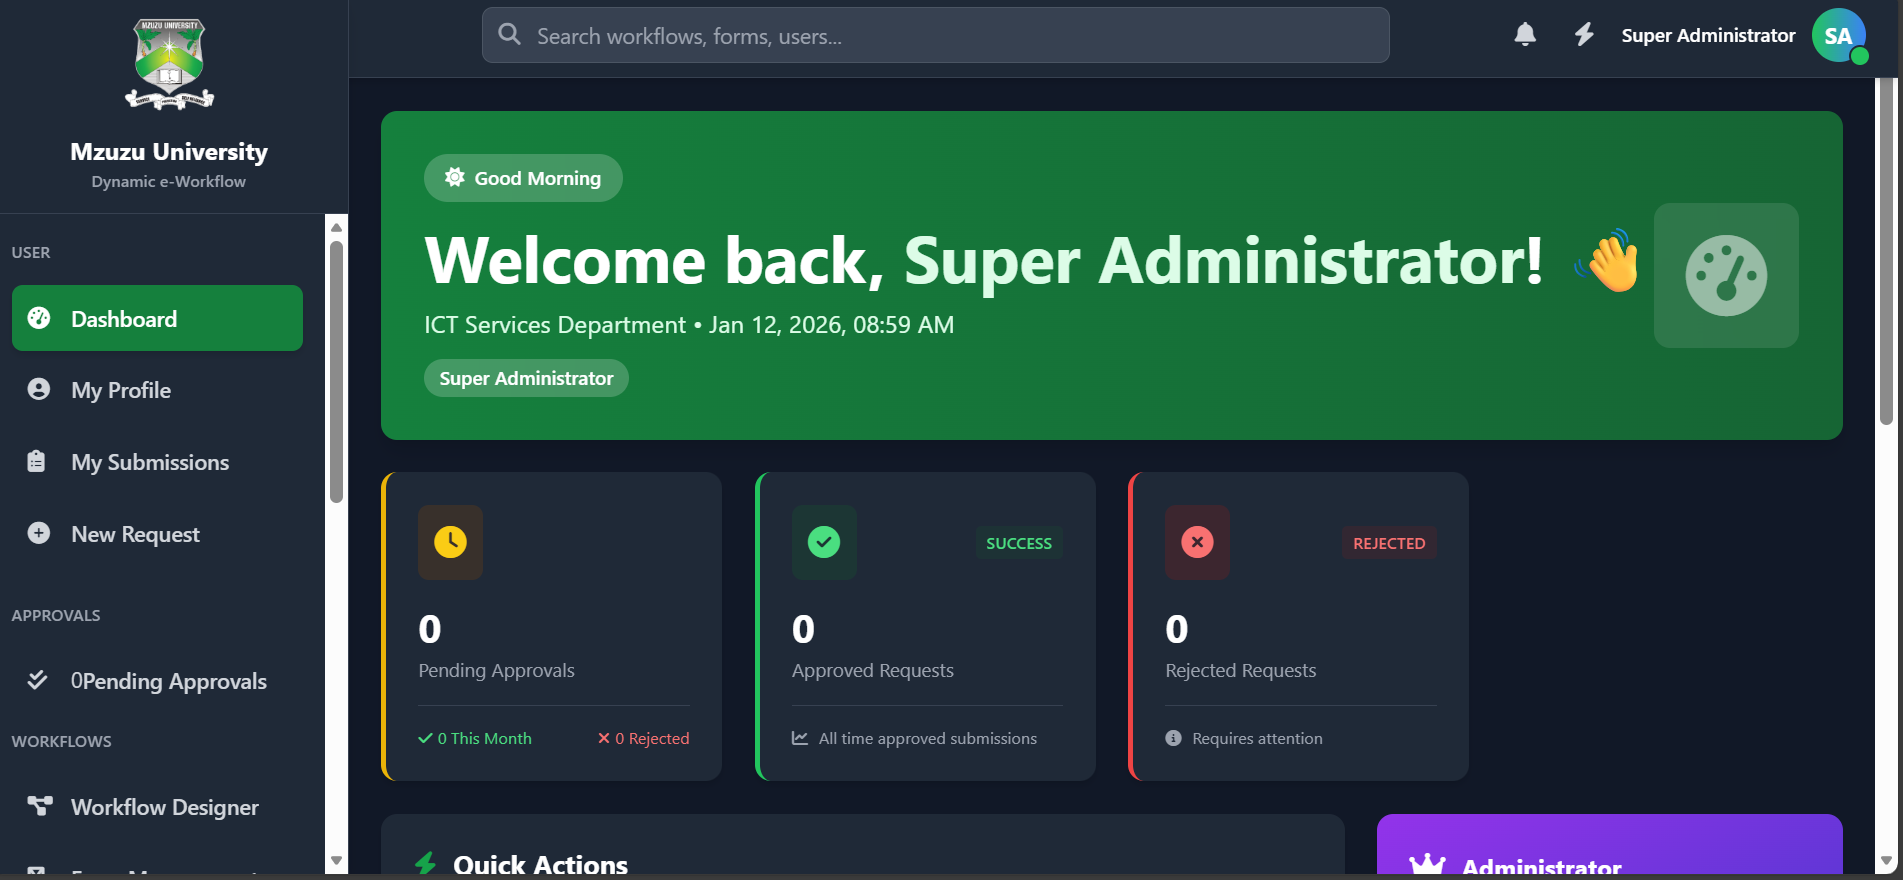Start a New Request
The height and width of the screenshot is (880, 1903).
157,534
